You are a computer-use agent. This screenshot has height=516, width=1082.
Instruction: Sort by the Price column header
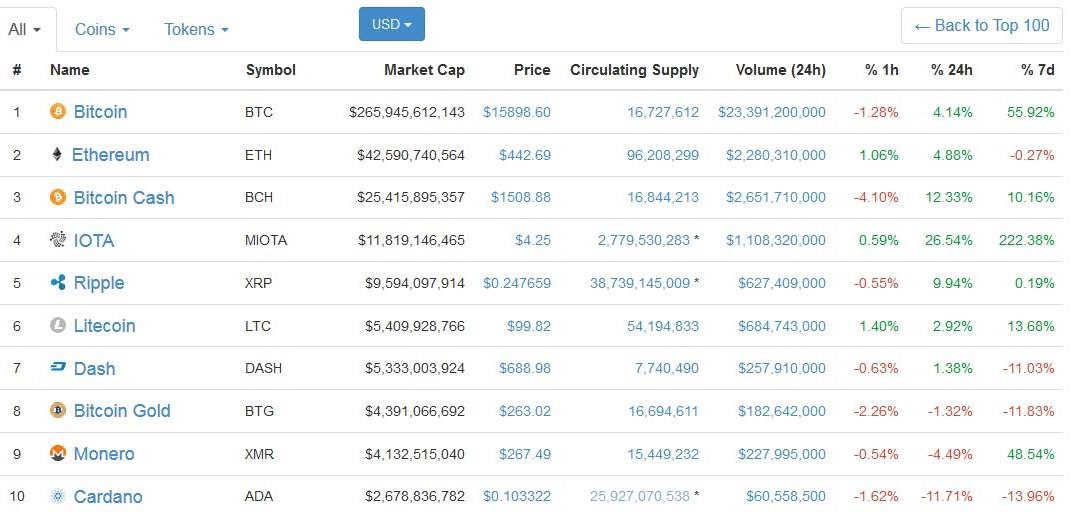pyautogui.click(x=532, y=70)
